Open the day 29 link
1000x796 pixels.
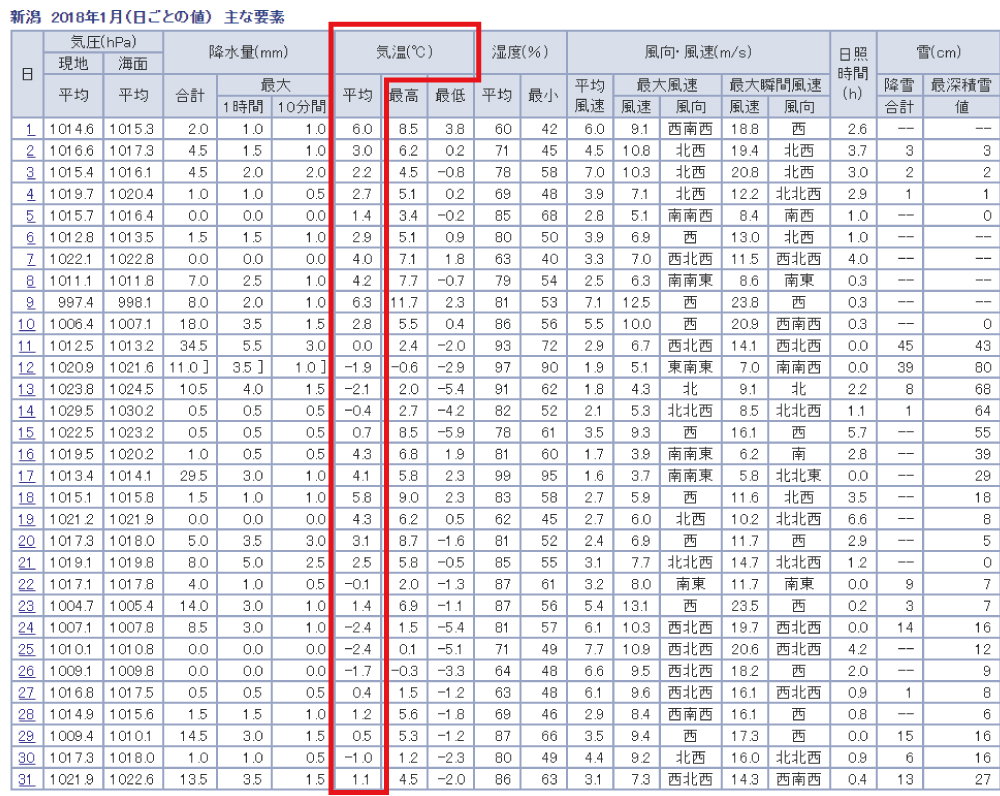tap(30, 735)
